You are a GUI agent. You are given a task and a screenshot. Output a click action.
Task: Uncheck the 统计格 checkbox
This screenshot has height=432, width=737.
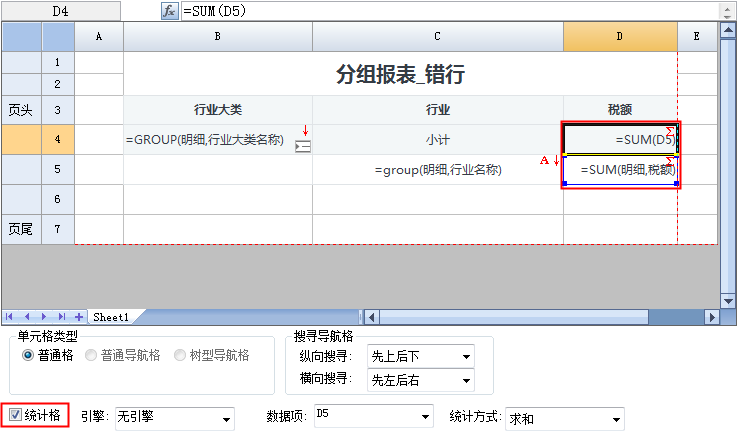pos(14,414)
